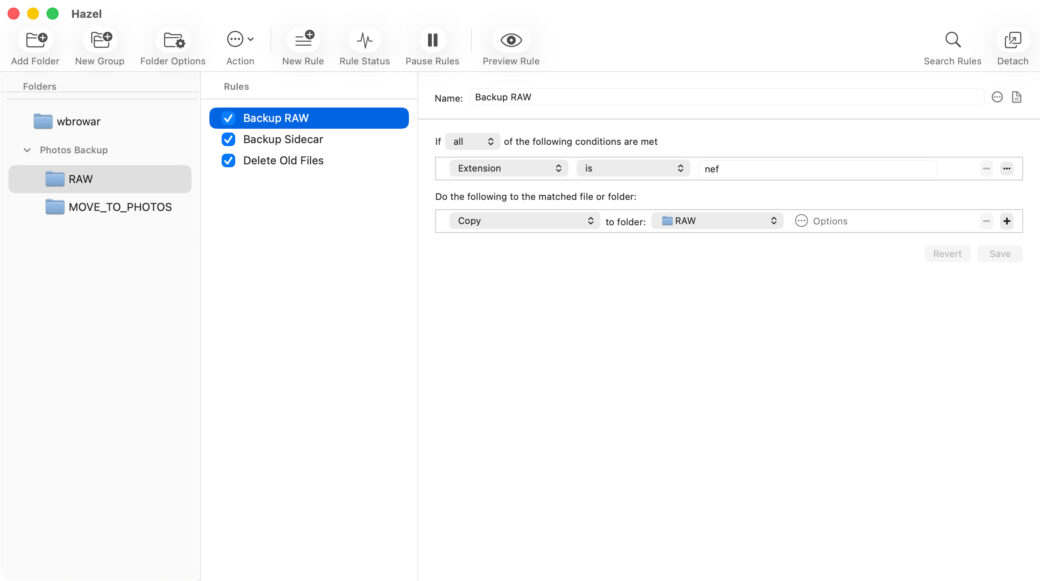Add a New Rule via toolbar
The width and height of the screenshot is (1040, 581).
303,40
